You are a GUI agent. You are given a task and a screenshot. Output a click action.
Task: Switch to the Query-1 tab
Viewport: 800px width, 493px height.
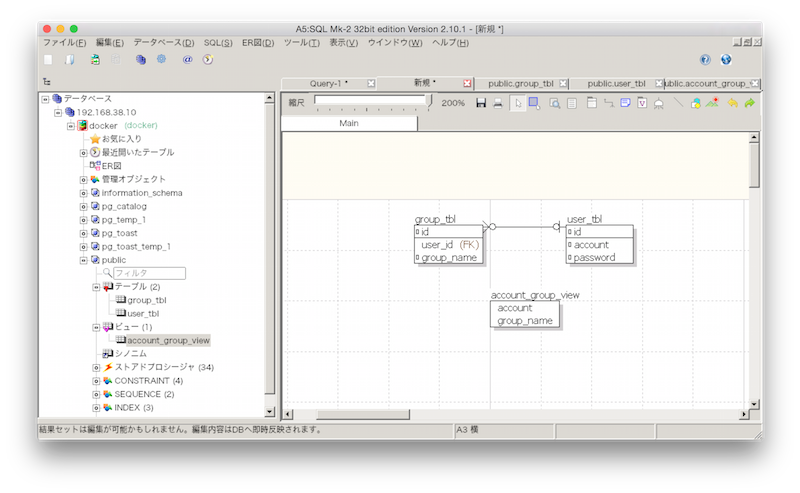pos(328,83)
